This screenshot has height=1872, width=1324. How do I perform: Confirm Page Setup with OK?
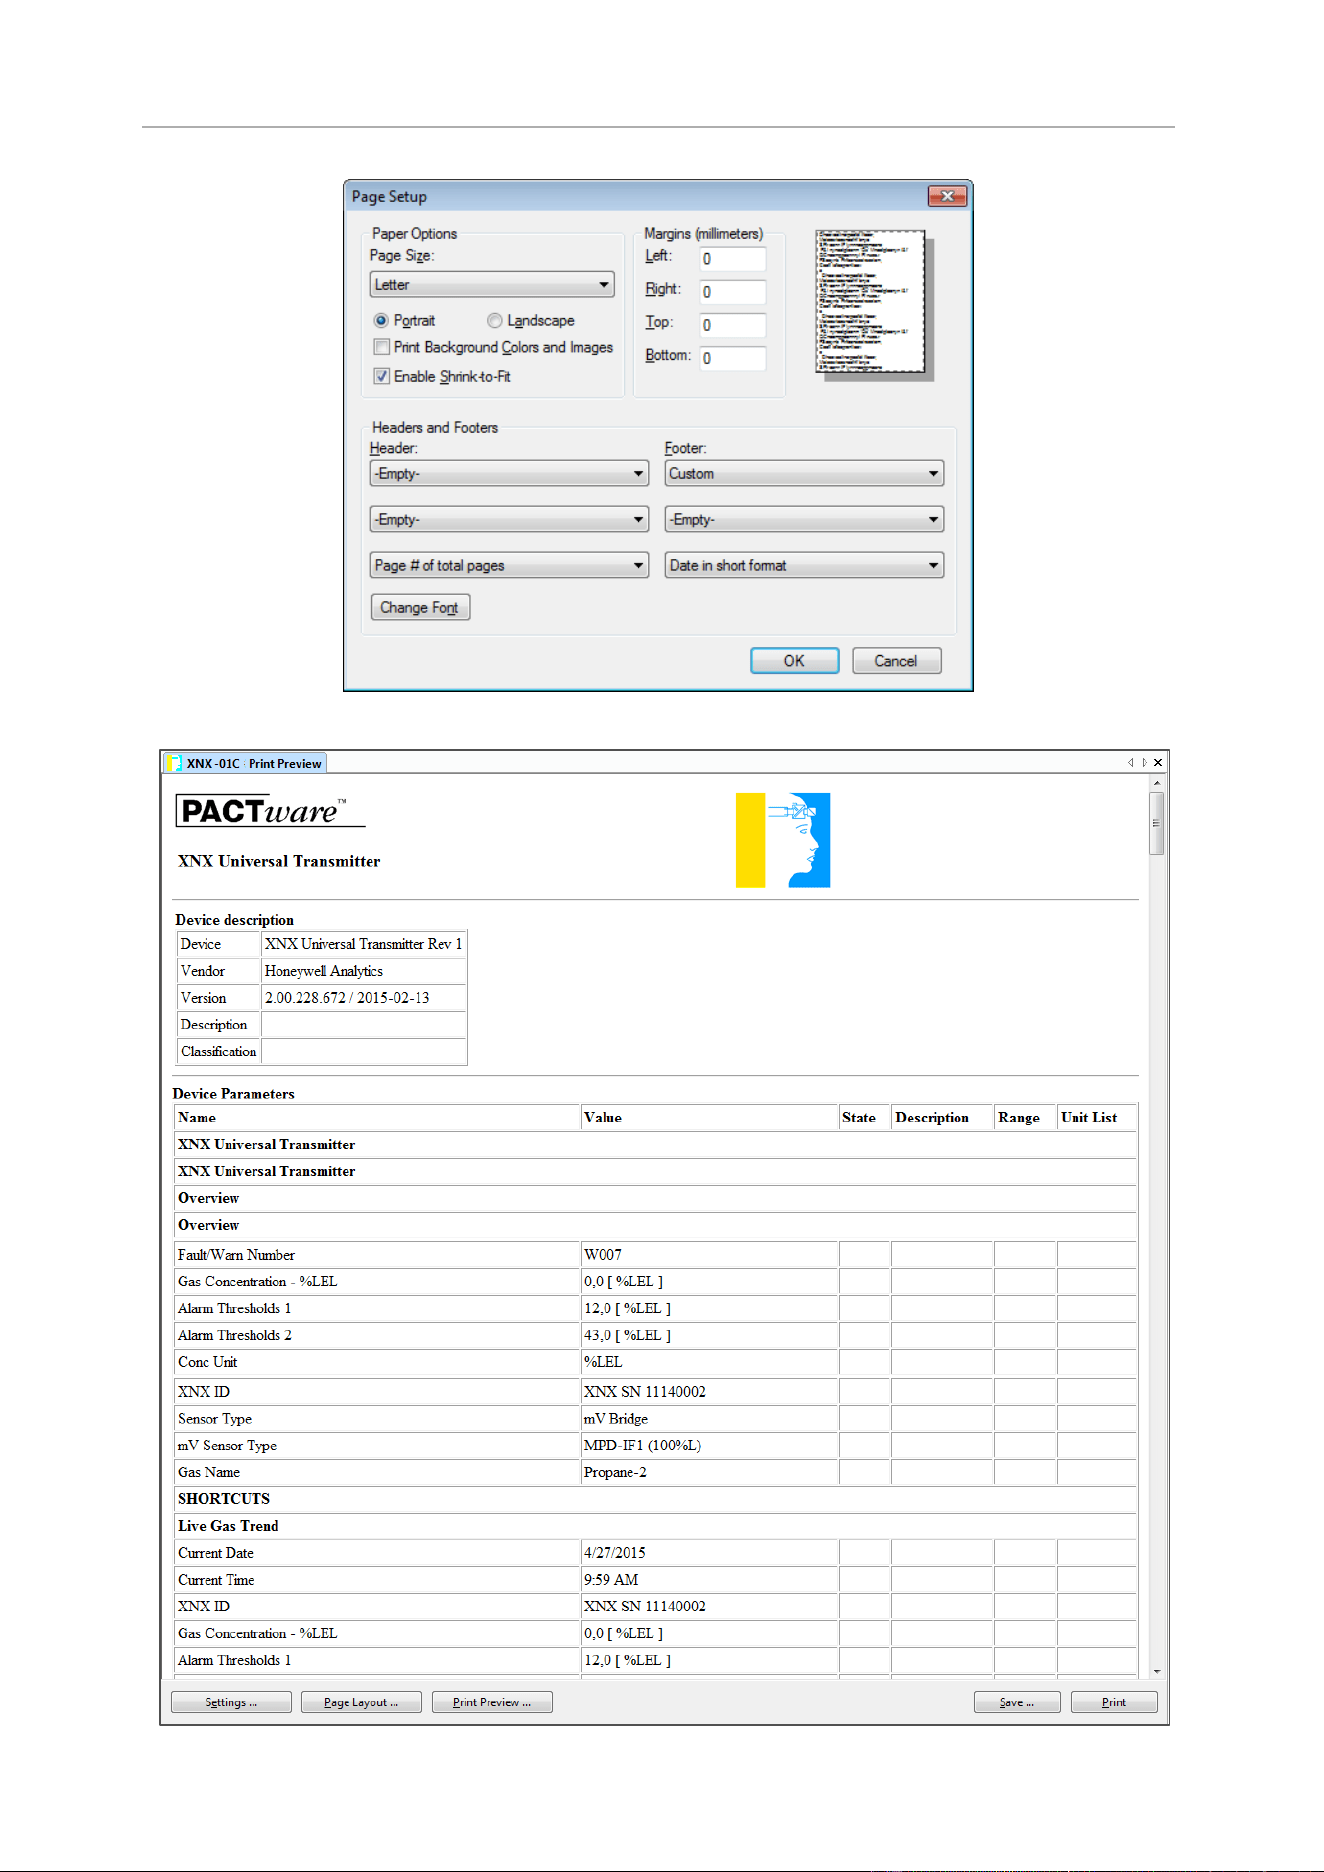pos(794,661)
